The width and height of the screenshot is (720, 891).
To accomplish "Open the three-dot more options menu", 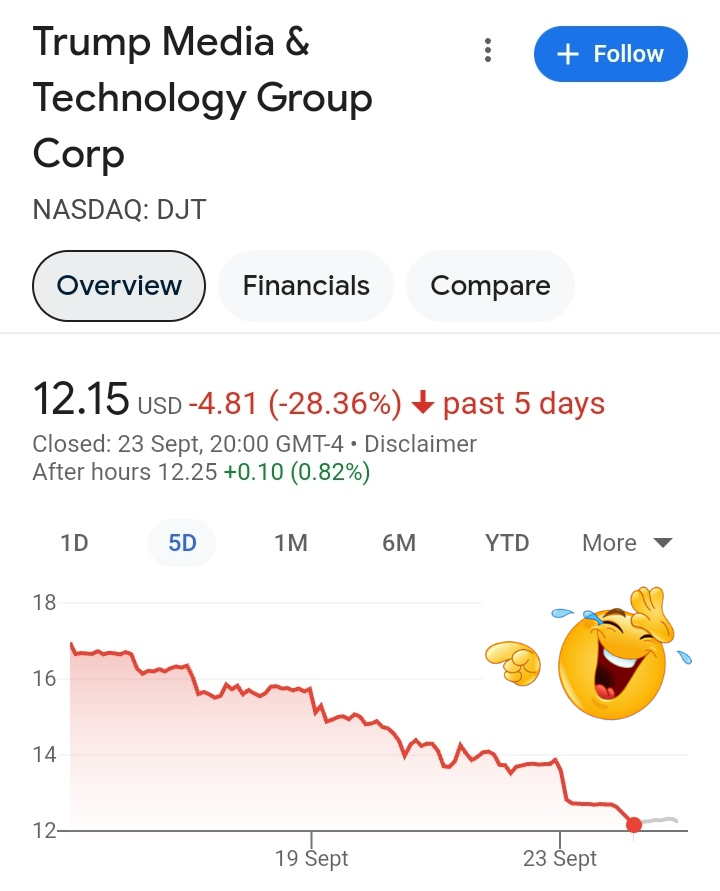I will point(488,51).
